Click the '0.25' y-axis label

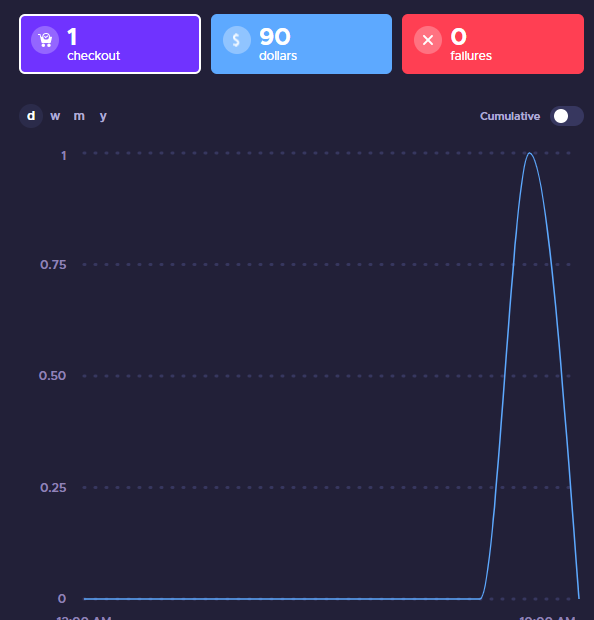click(53, 488)
